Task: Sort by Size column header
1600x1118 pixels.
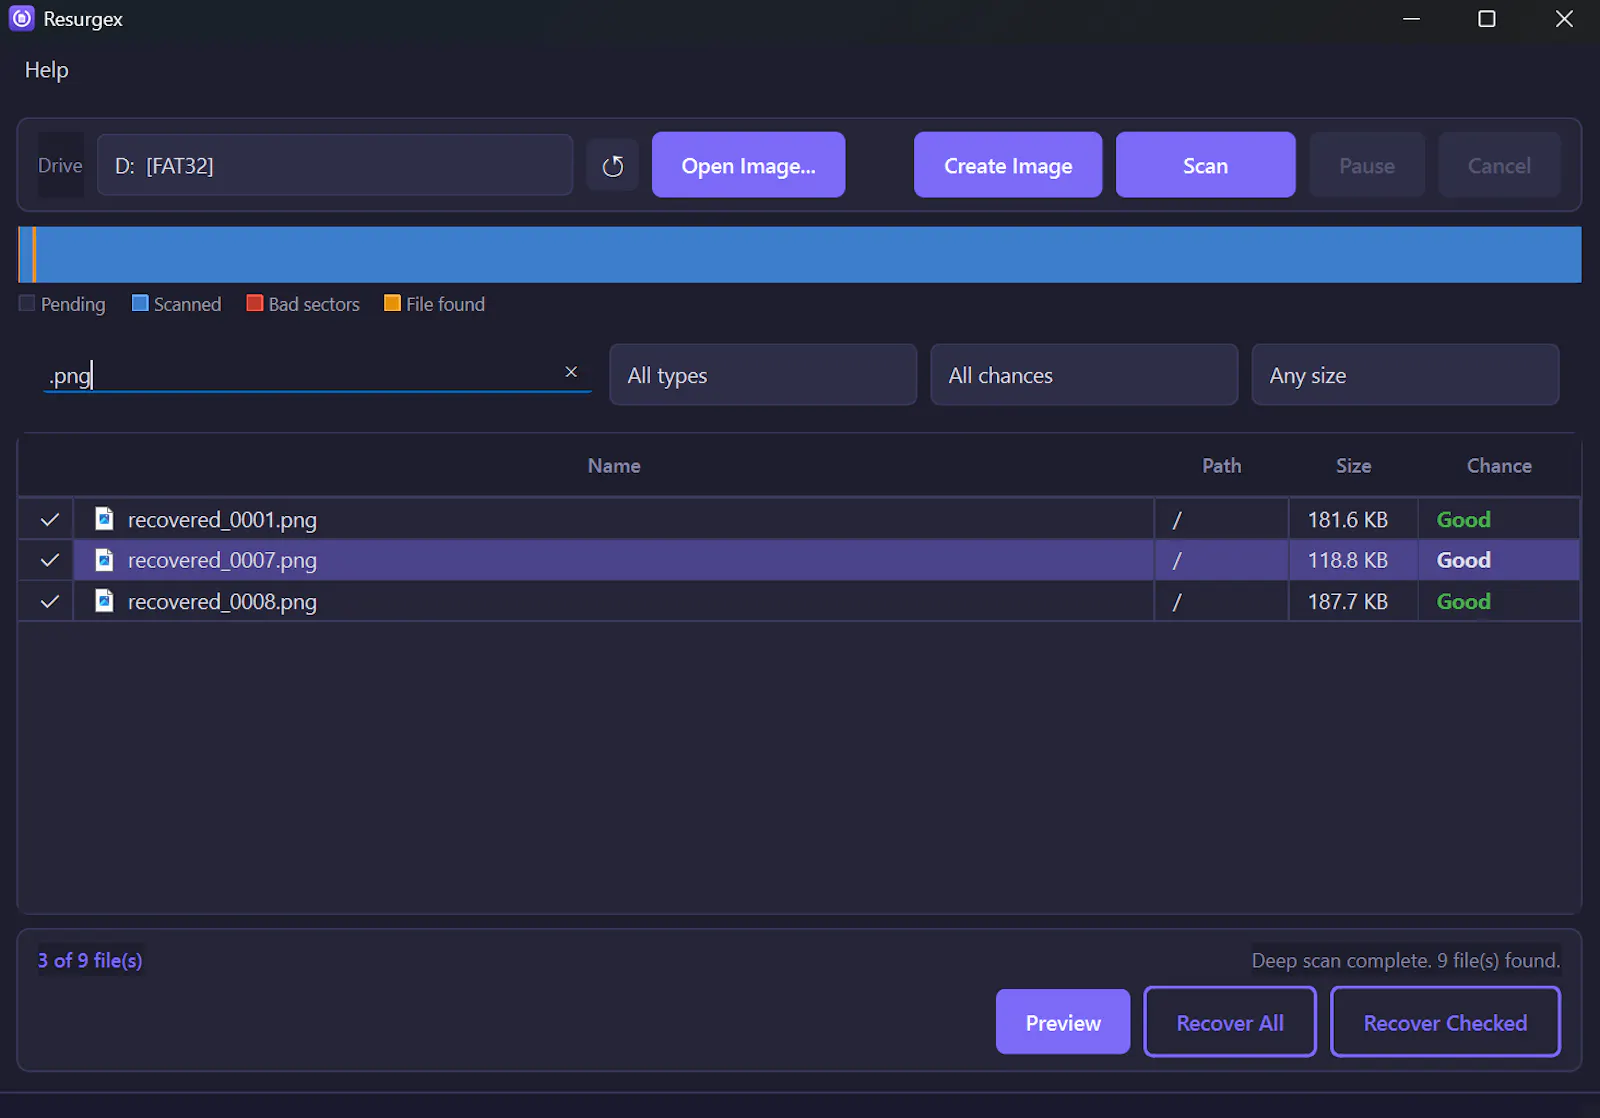Action: point(1353,466)
